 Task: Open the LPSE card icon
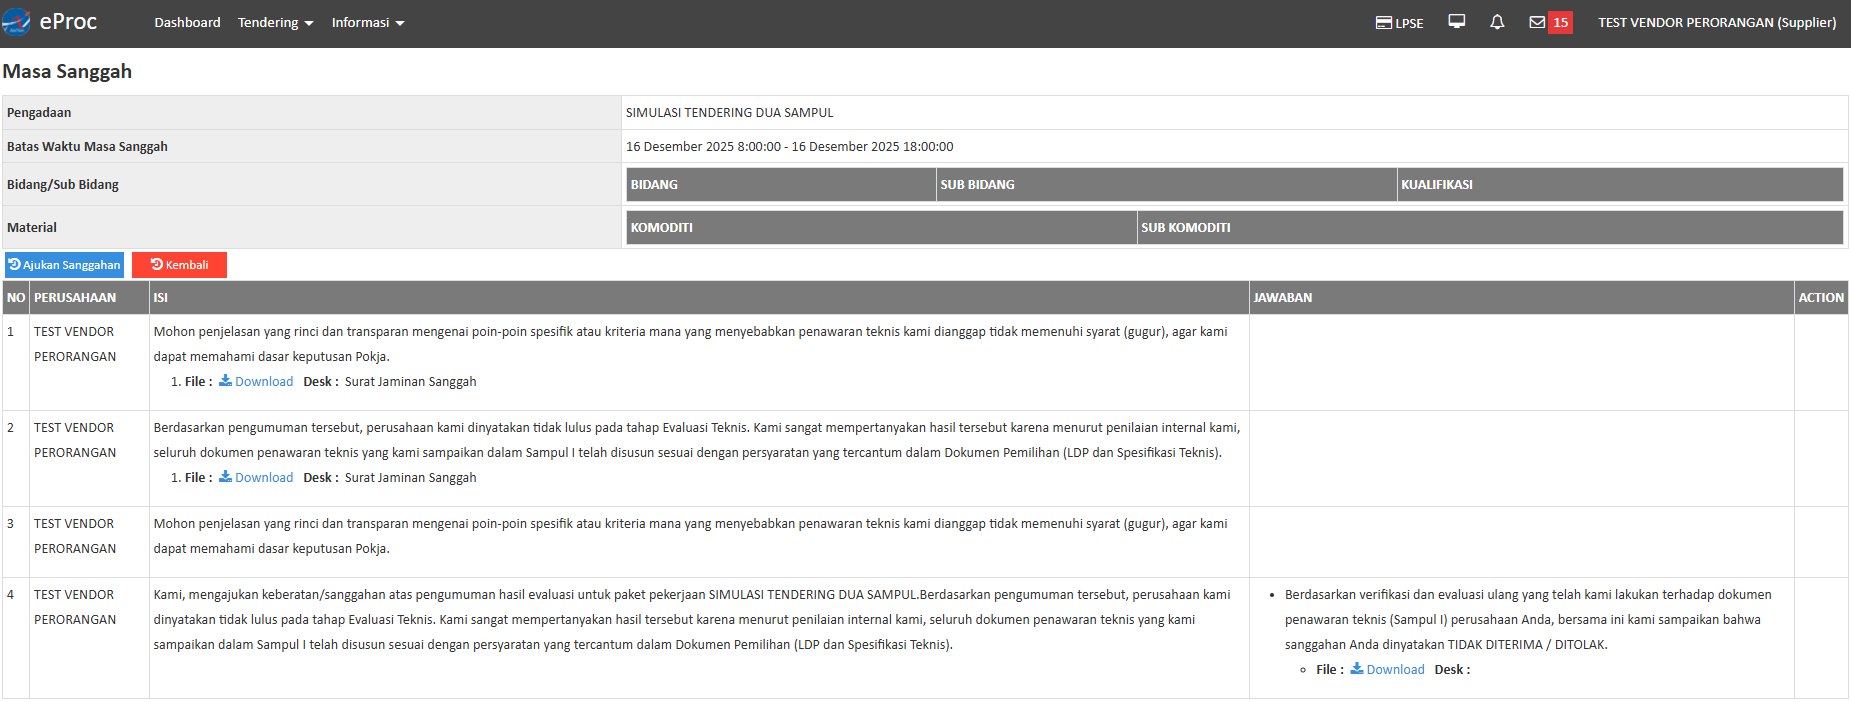pos(1384,22)
